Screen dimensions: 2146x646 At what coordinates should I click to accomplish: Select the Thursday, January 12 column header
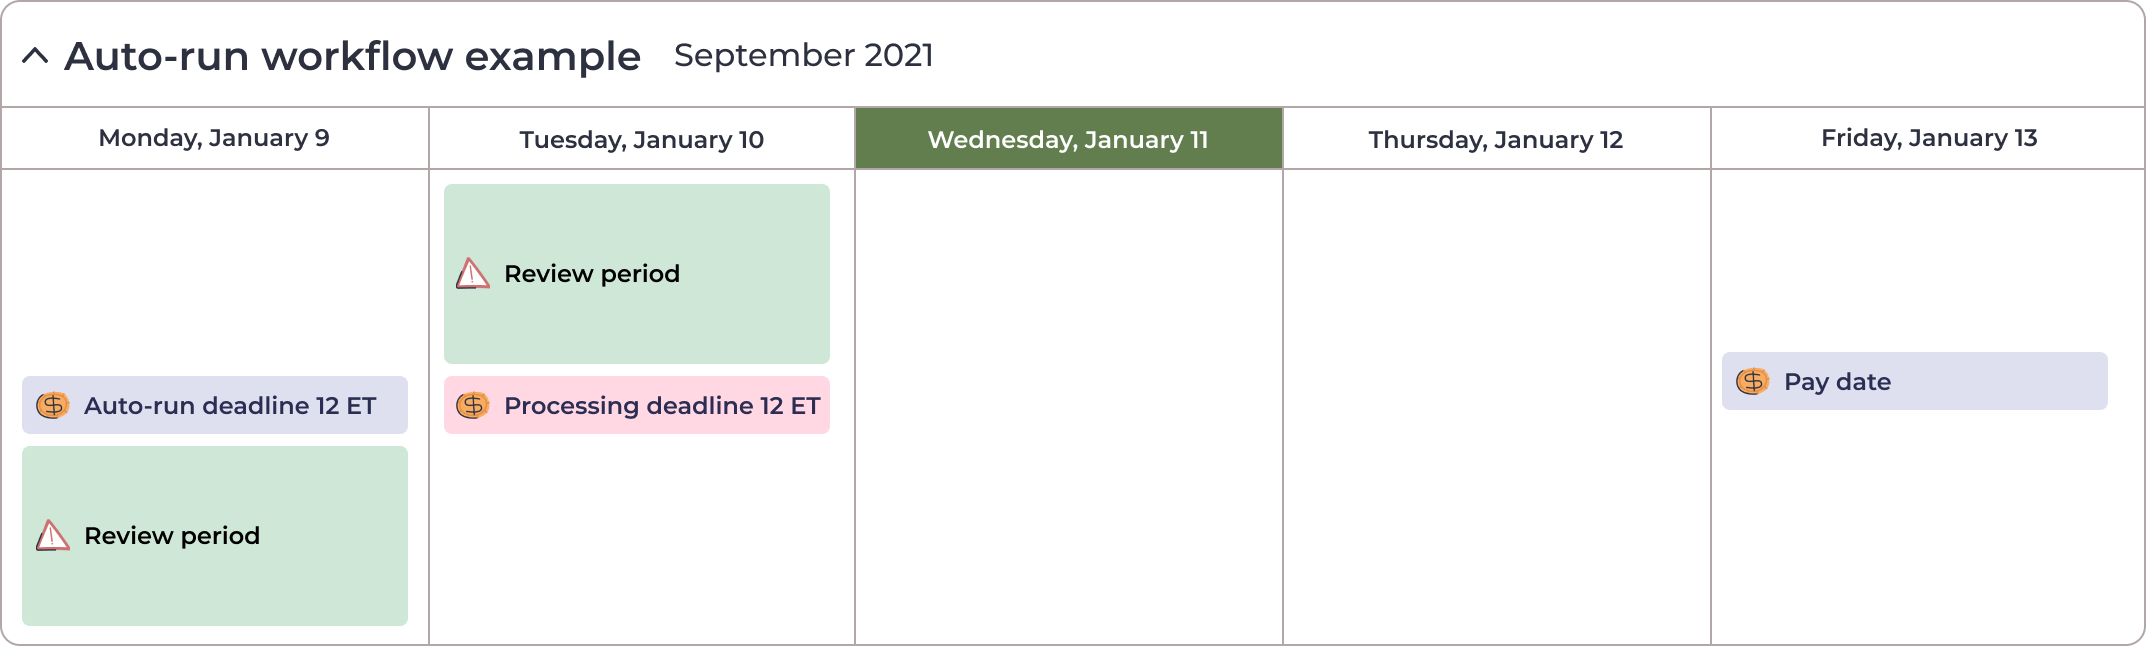tap(1497, 138)
